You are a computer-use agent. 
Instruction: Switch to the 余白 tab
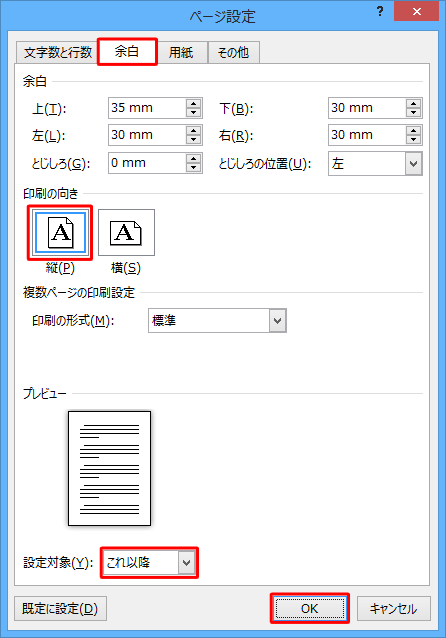[x=127, y=52]
